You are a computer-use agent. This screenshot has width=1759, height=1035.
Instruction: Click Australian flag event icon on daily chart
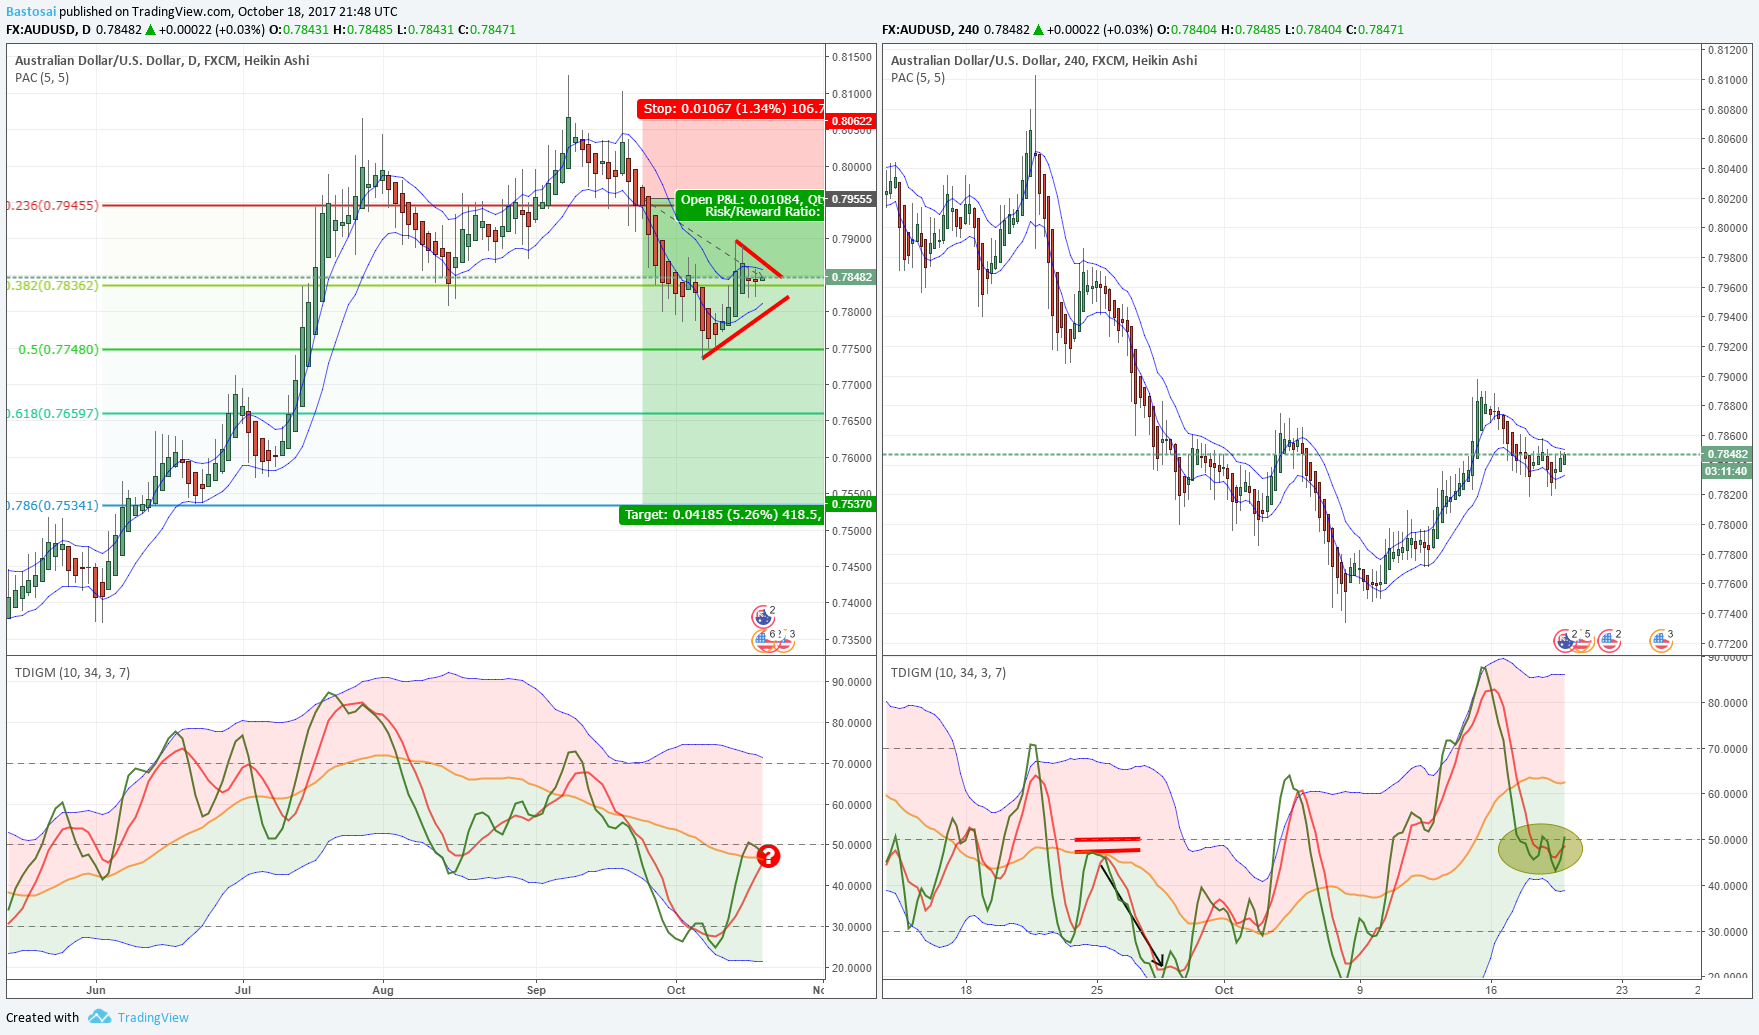tap(763, 617)
